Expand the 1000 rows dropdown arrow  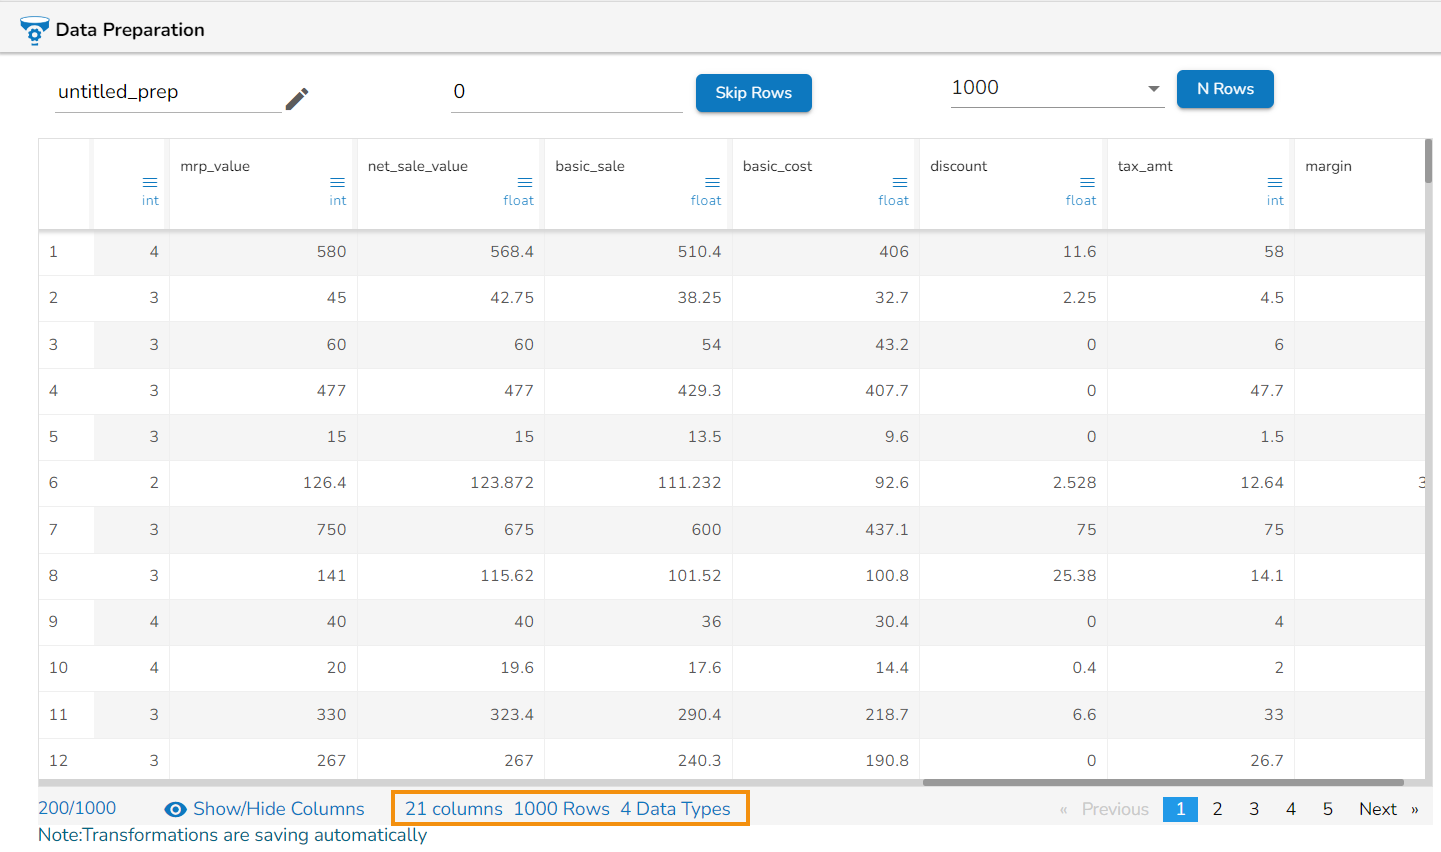tap(1153, 89)
